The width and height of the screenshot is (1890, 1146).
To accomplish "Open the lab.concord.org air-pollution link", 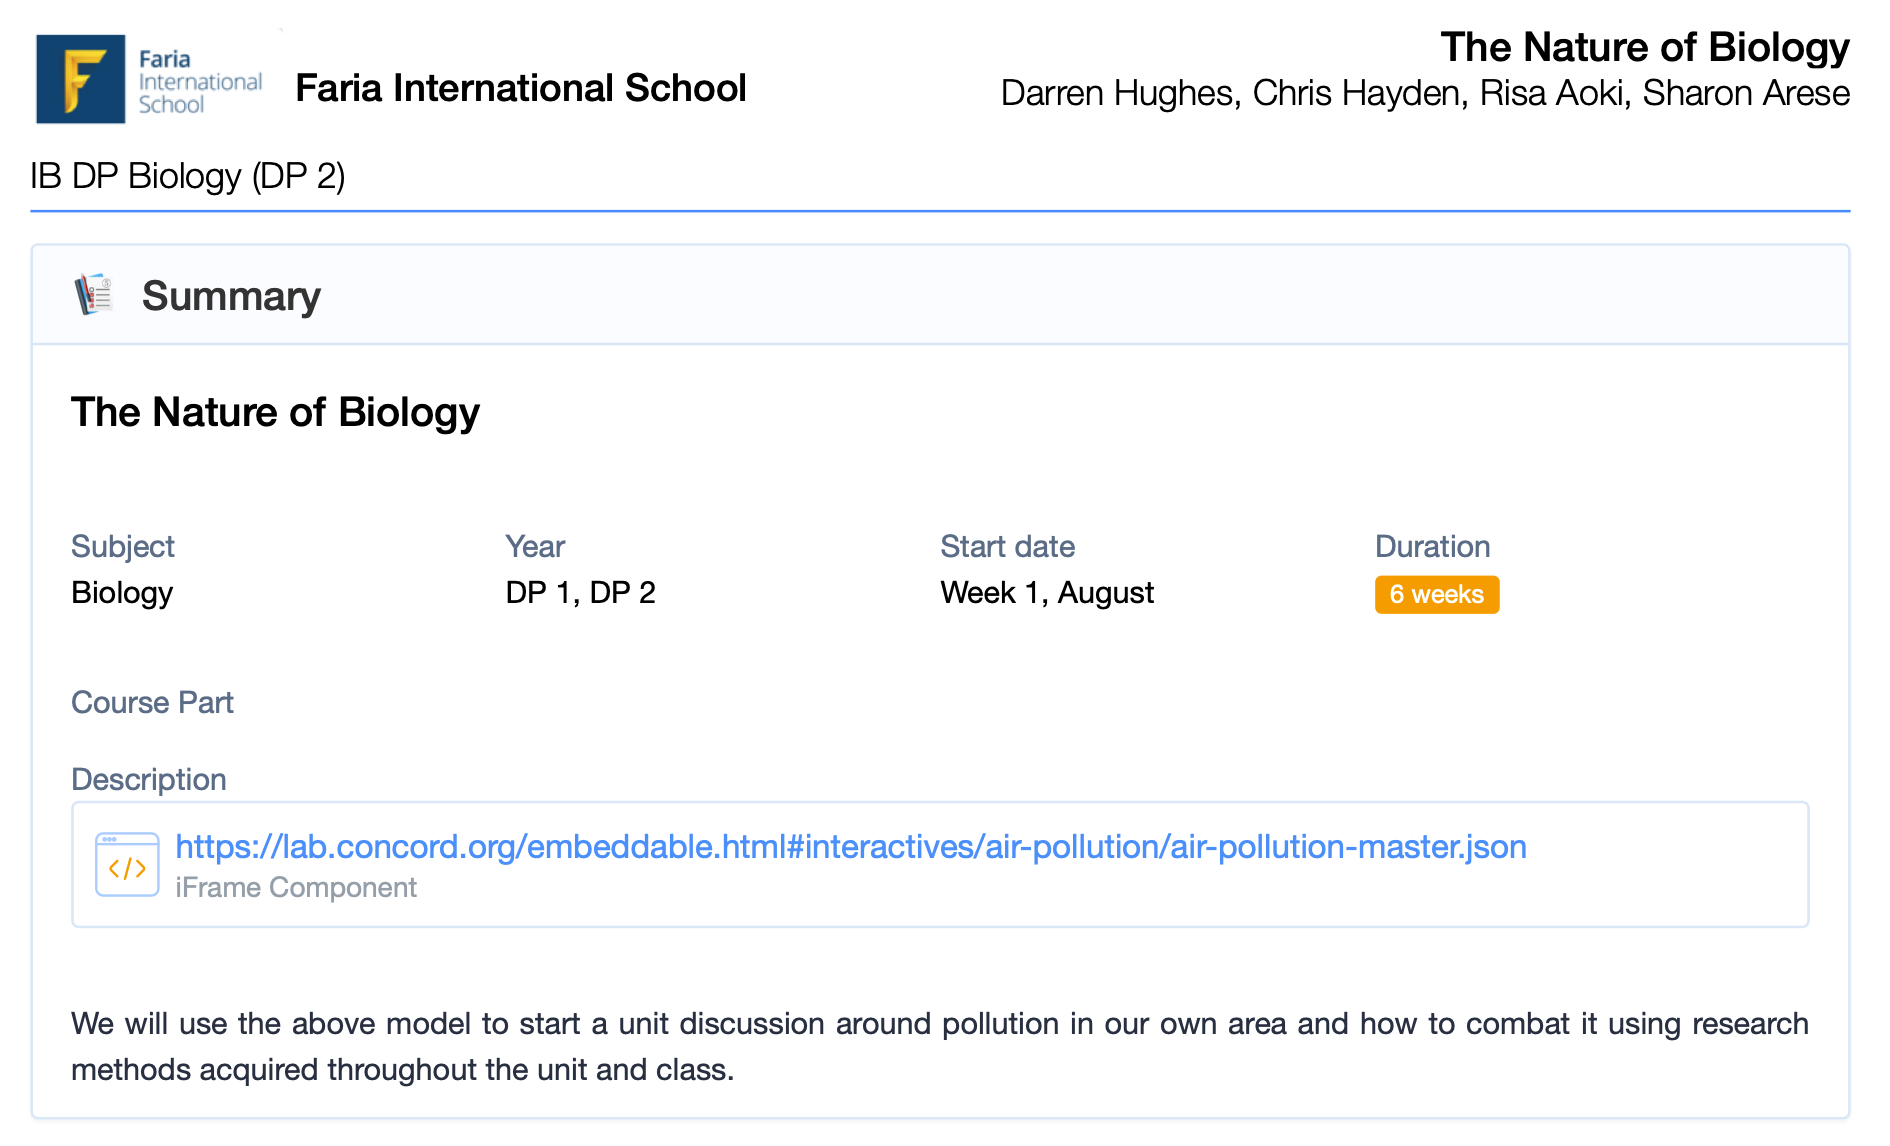I will coord(850,847).
